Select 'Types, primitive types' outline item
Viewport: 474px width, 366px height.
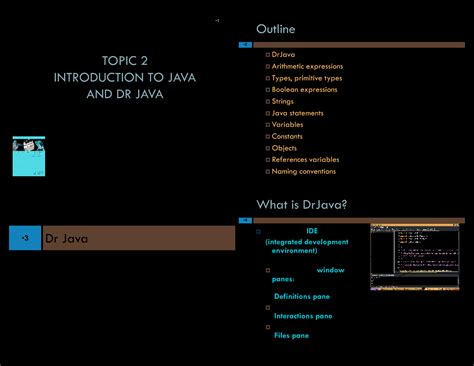point(307,78)
